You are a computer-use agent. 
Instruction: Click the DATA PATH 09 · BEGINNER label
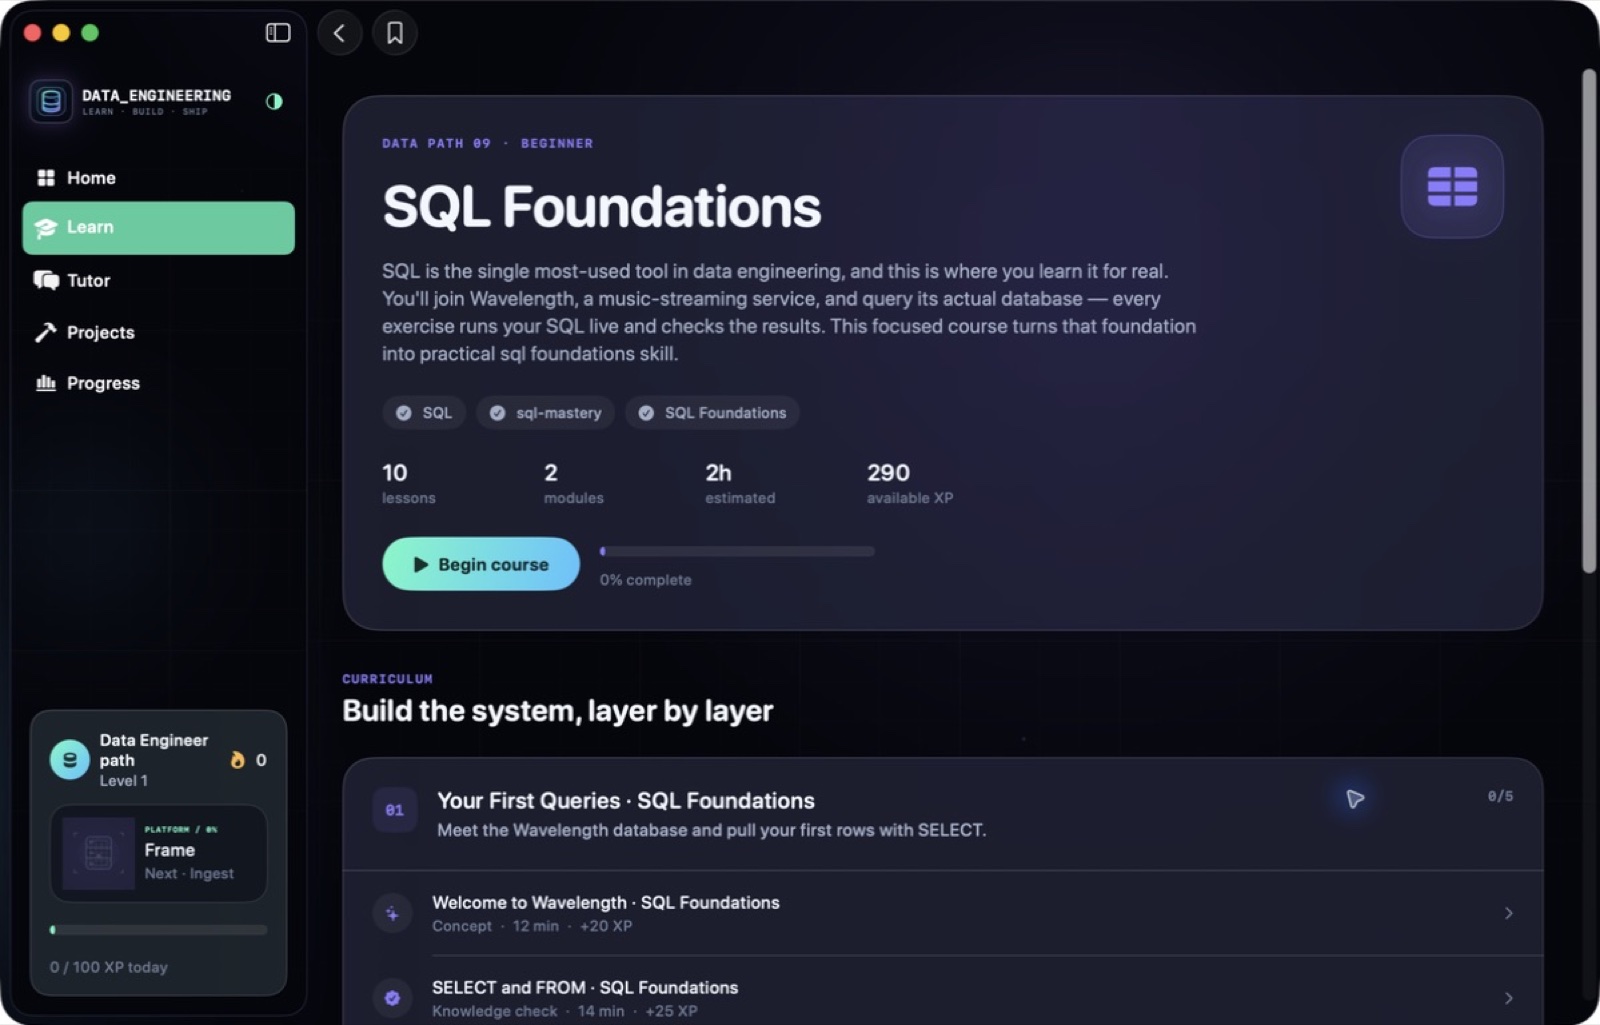pyautogui.click(x=487, y=143)
